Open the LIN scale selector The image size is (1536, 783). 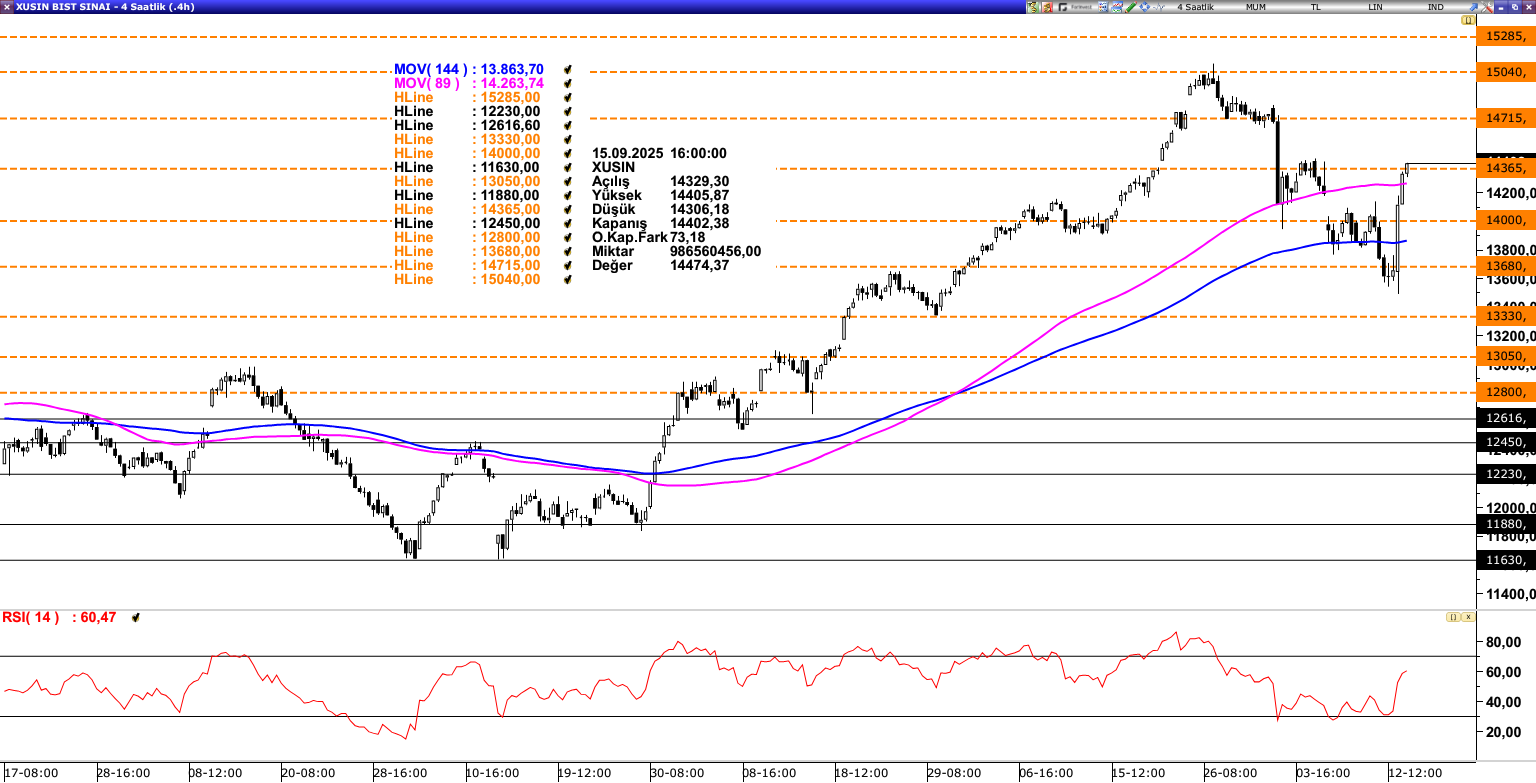1375,7
